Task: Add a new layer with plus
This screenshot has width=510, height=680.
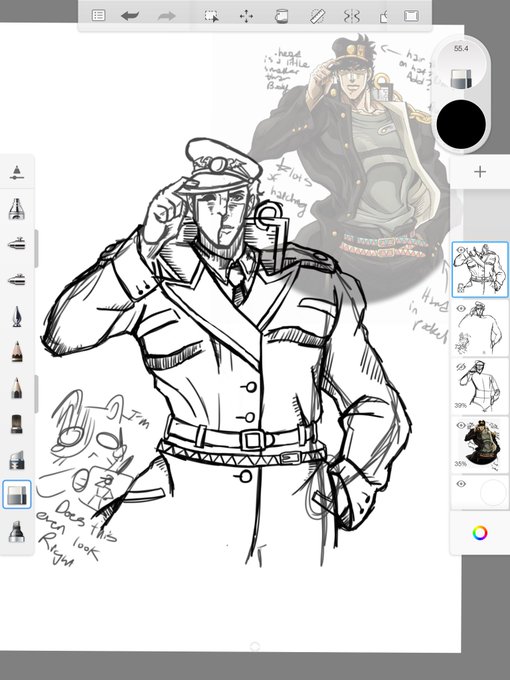Action: pos(480,172)
